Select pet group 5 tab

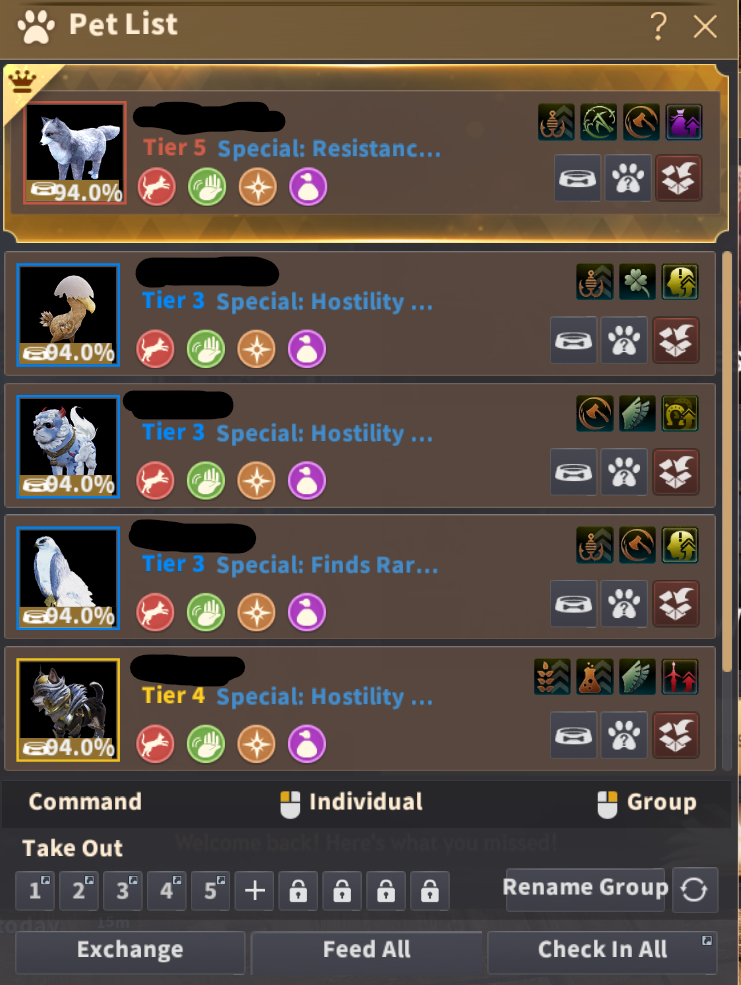(210, 891)
